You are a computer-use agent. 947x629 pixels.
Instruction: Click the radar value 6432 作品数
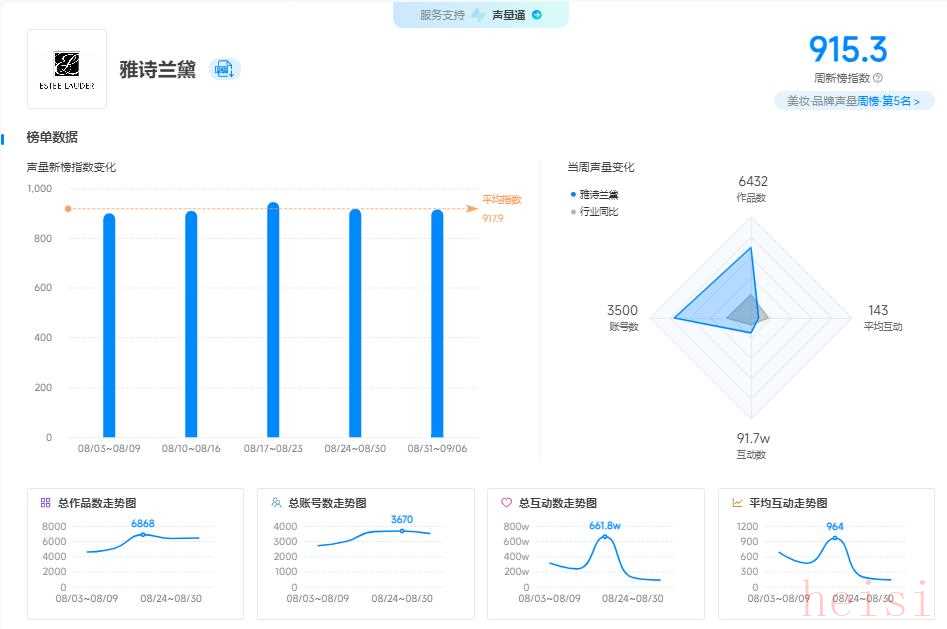[752, 189]
